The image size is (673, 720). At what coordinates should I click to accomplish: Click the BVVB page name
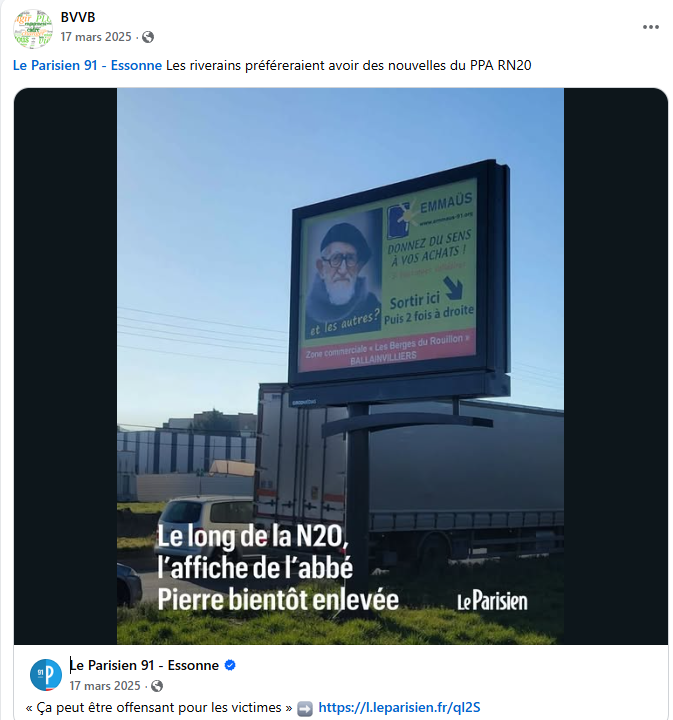pyautogui.click(x=78, y=17)
